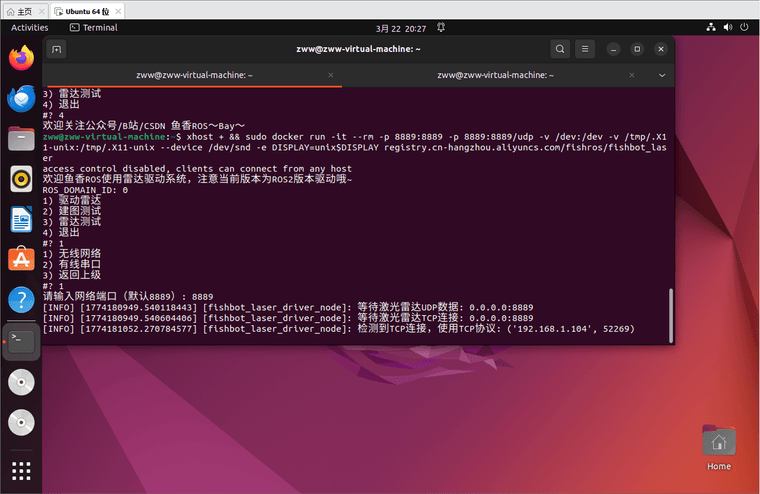The width and height of the screenshot is (760, 494).
Task: Open Ubuntu Software store icon
Action: coord(21,259)
